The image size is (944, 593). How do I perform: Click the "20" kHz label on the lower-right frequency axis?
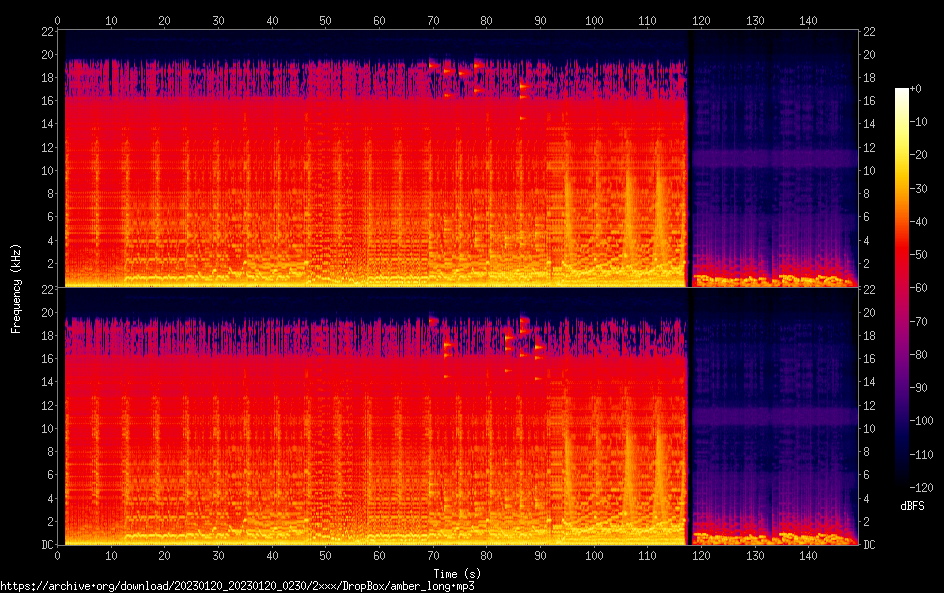pos(870,312)
